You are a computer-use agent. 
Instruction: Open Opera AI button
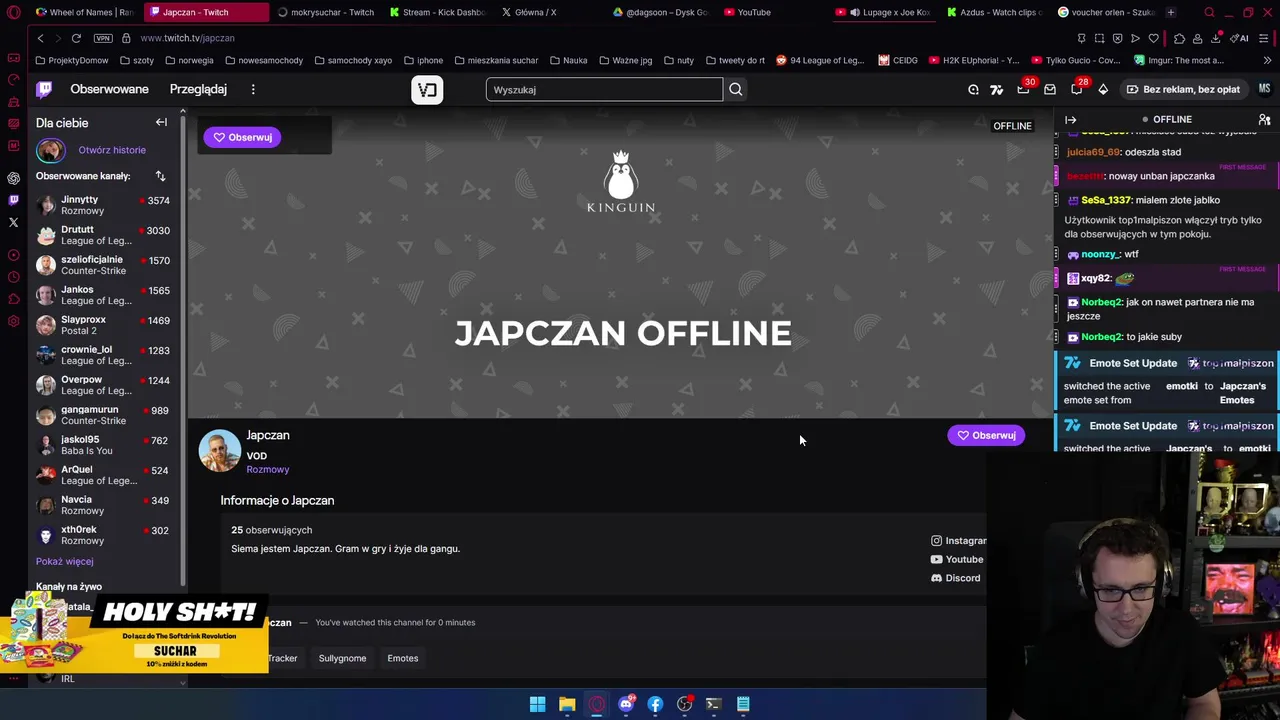1241,38
